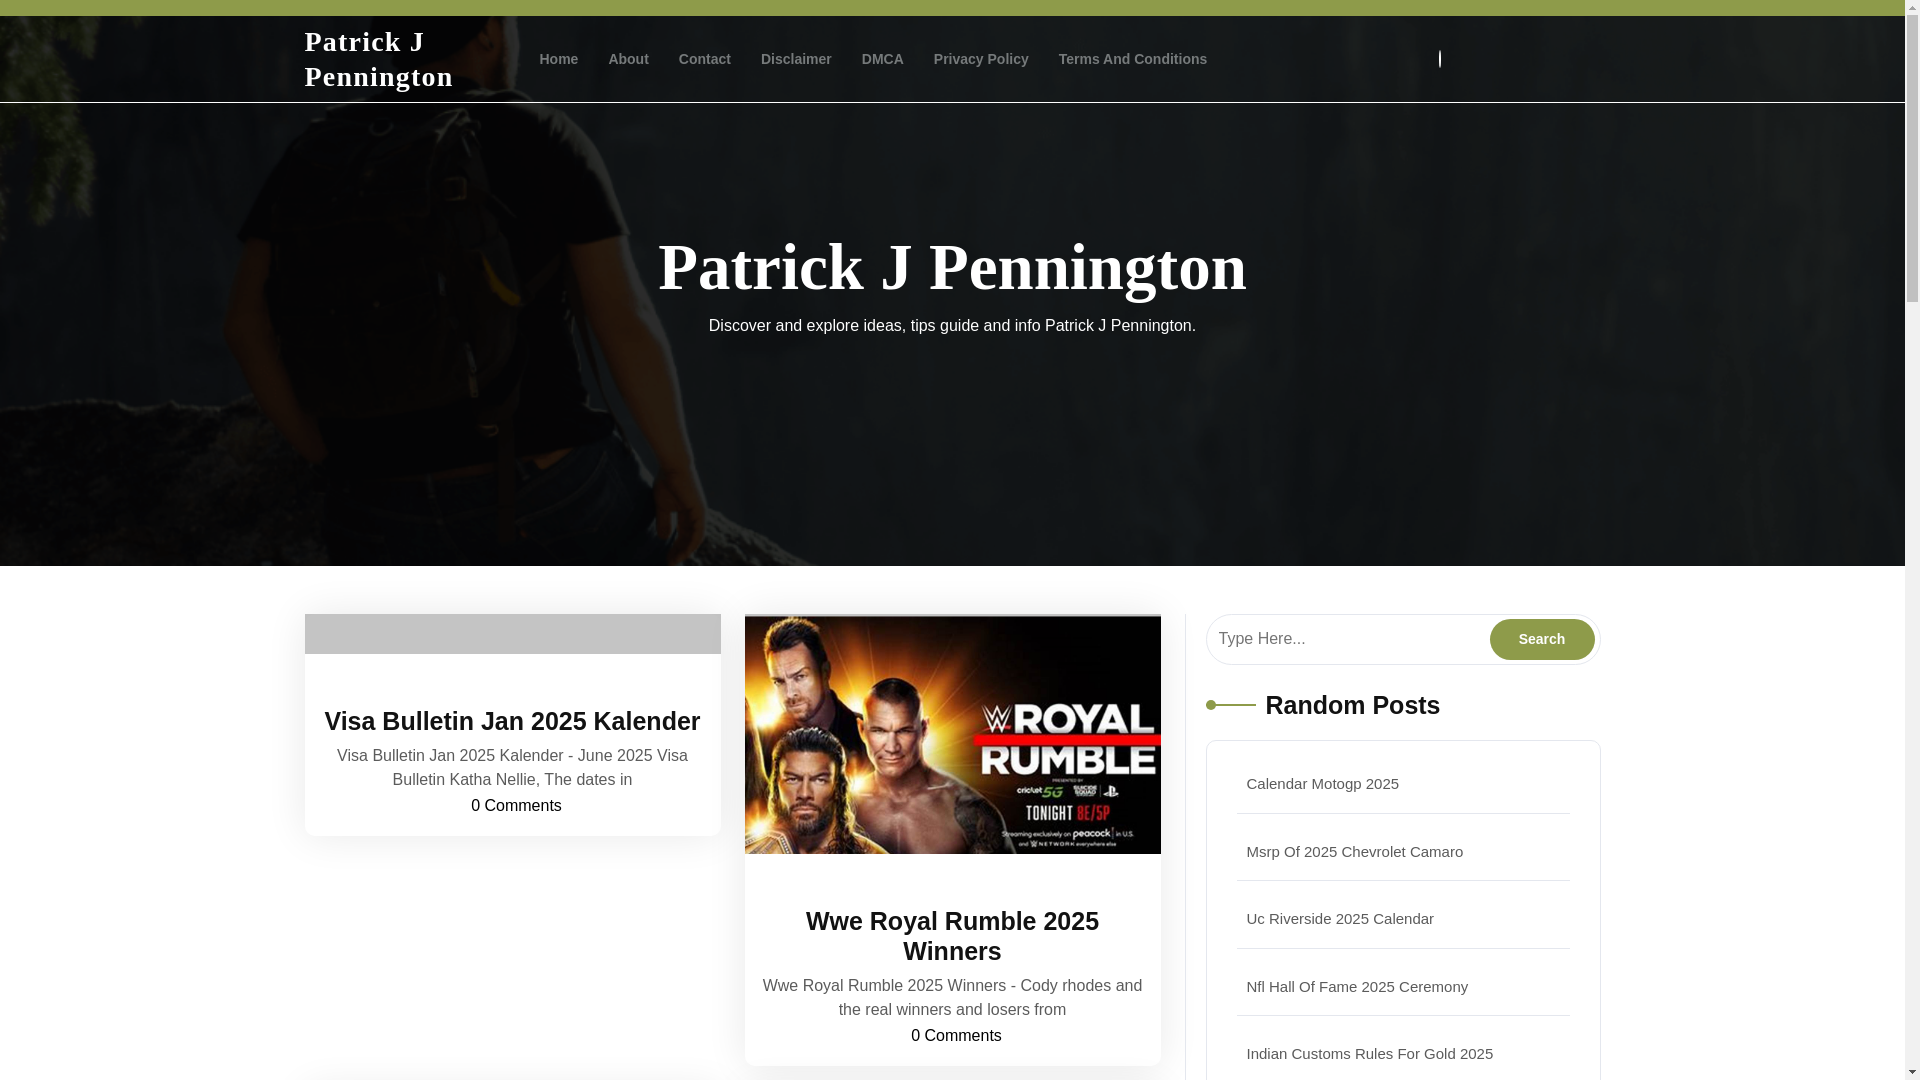The image size is (1920, 1080).
Task: Open Uc Riverside 2025 Calendar link
Action: (1339, 919)
